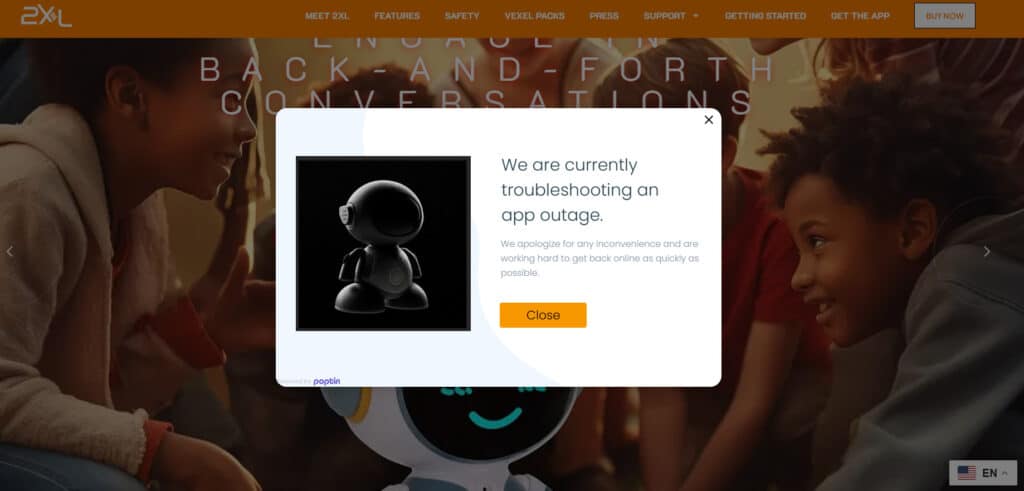
Task: Open the Press page link
Action: tap(604, 16)
